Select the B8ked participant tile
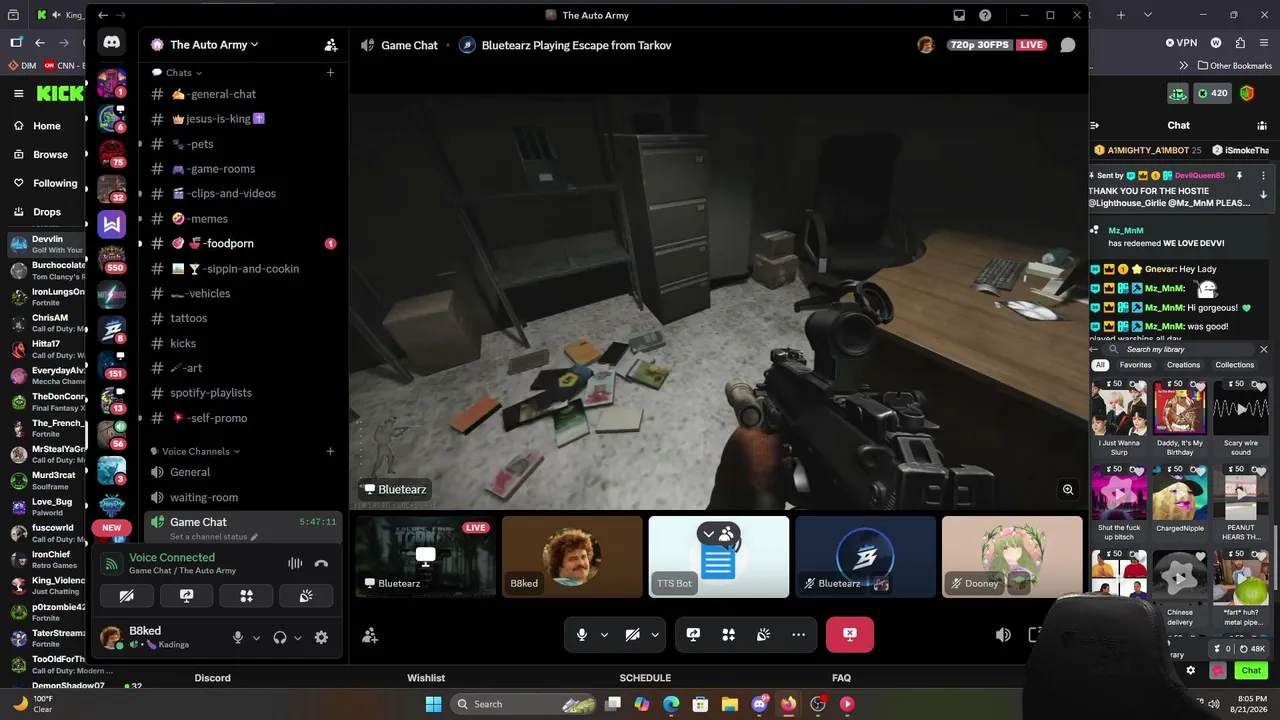 pos(572,557)
